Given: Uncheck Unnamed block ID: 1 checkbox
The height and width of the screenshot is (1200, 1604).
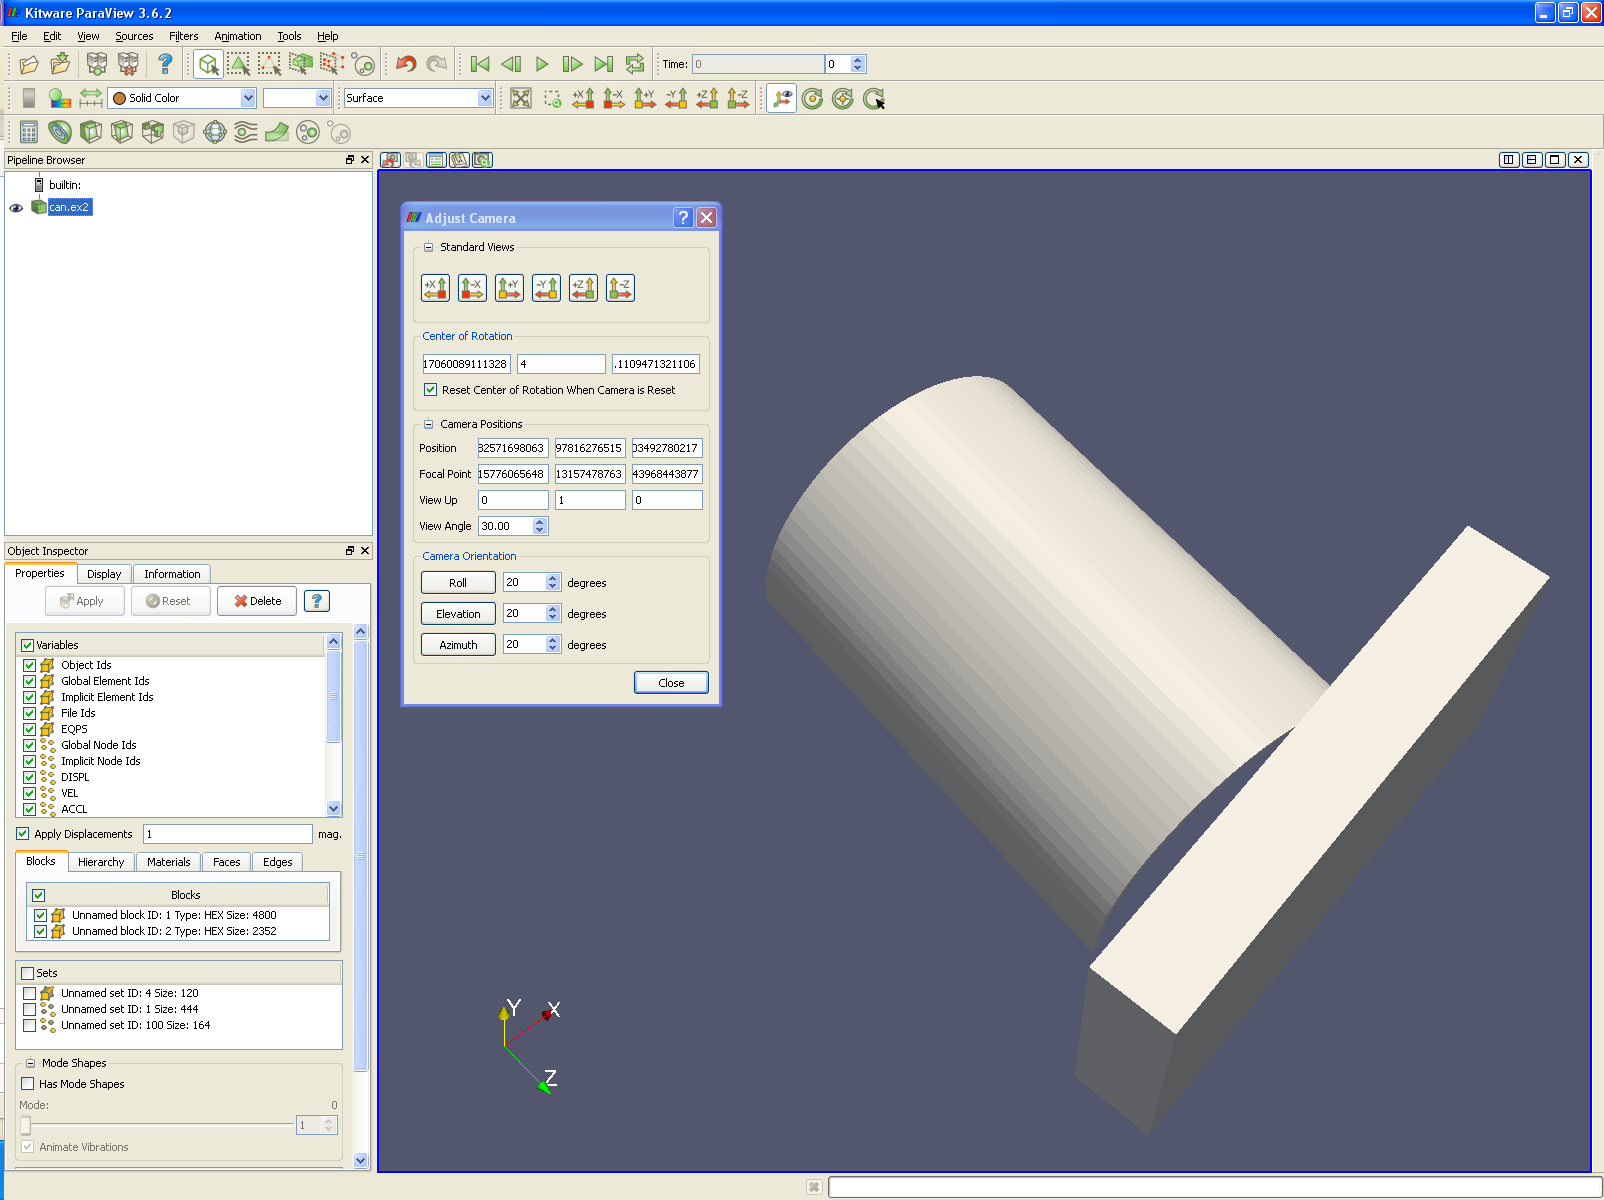Looking at the screenshot, I should coord(40,915).
